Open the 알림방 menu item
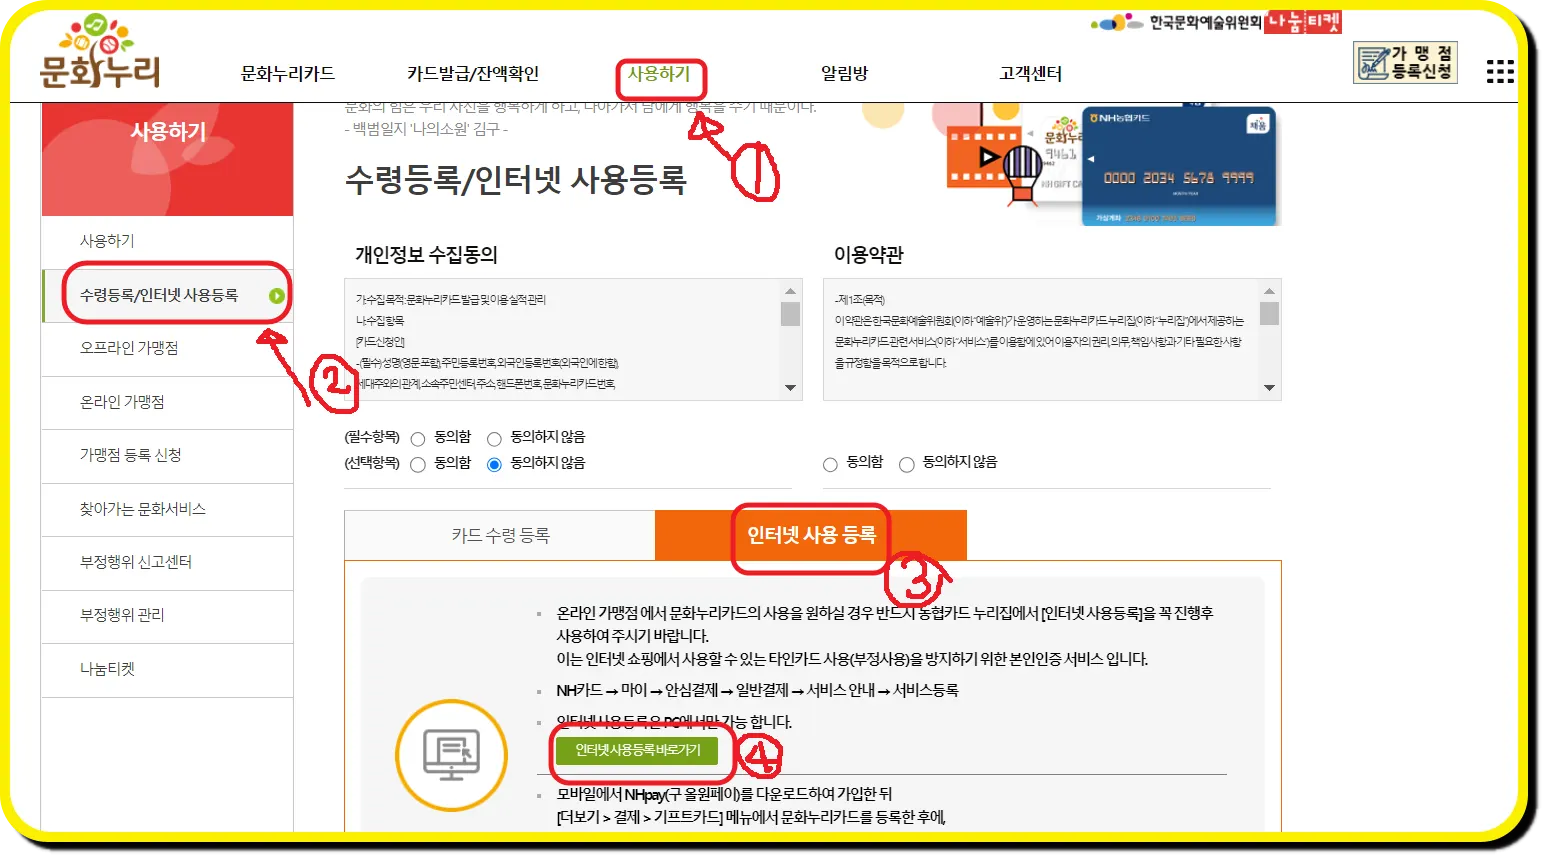Screen dimensions: 1542x855 [845, 72]
